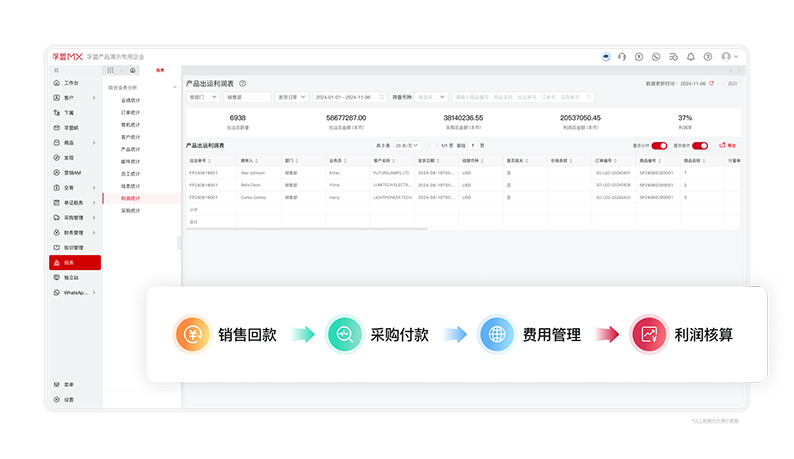This screenshot has width=794, height=459.
Task: Refresh data using red refresh icon
Action: click(712, 84)
